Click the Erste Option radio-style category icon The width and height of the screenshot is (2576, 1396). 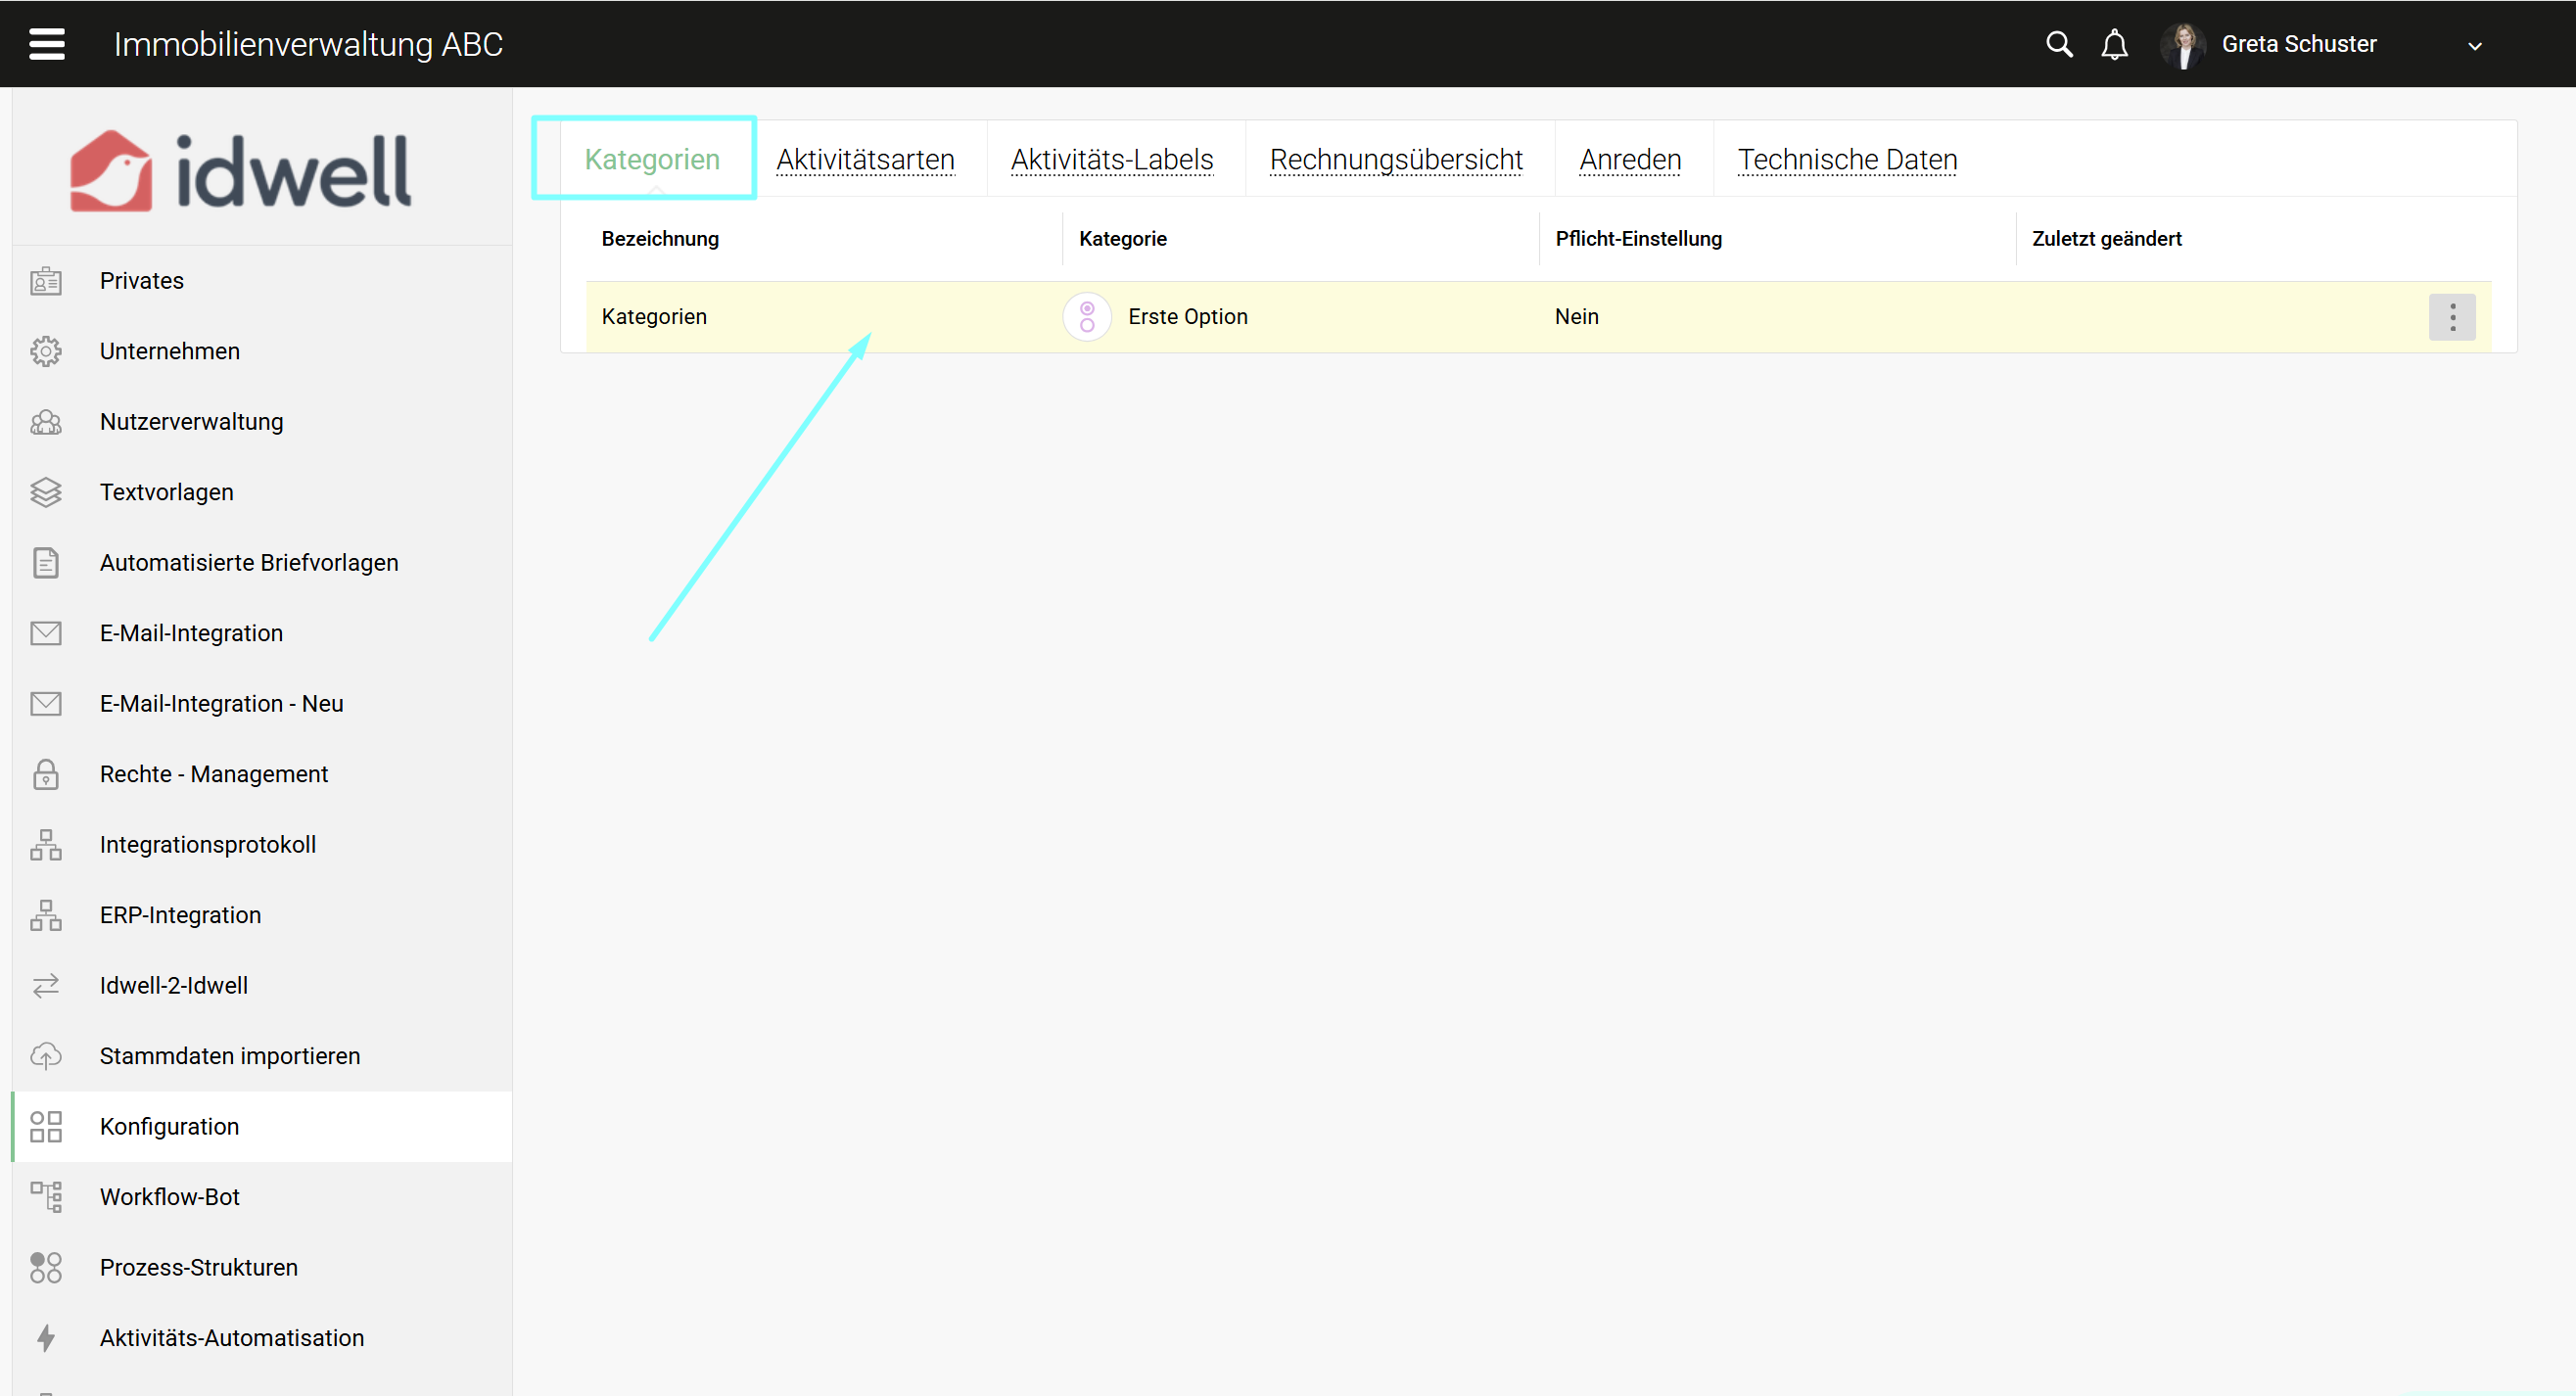pyautogui.click(x=1087, y=317)
